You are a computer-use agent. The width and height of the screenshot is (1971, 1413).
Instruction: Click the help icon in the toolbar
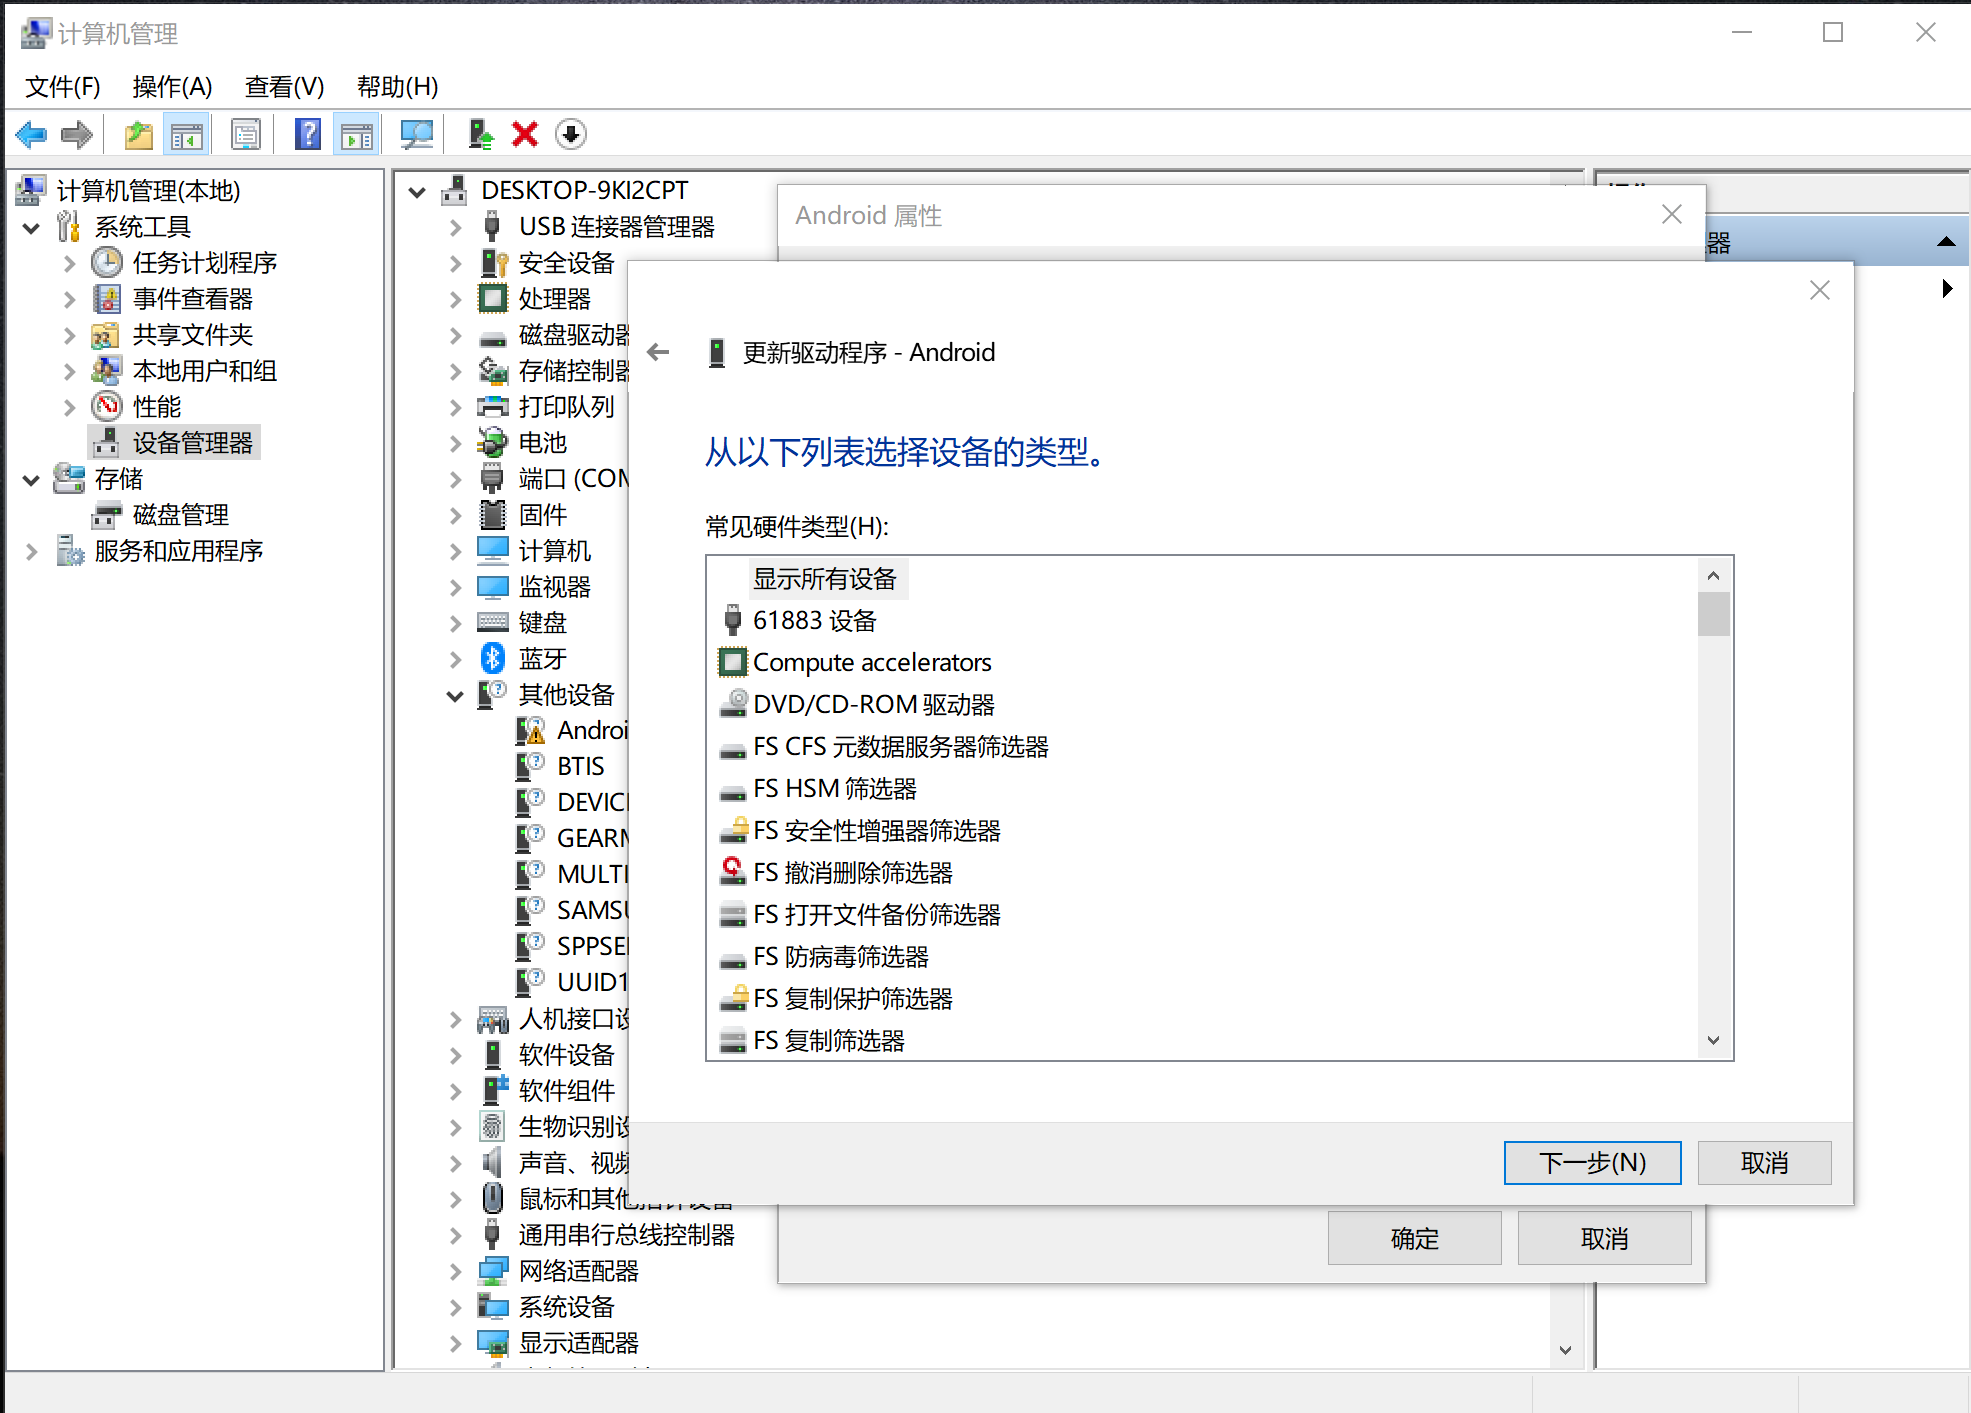tap(307, 133)
